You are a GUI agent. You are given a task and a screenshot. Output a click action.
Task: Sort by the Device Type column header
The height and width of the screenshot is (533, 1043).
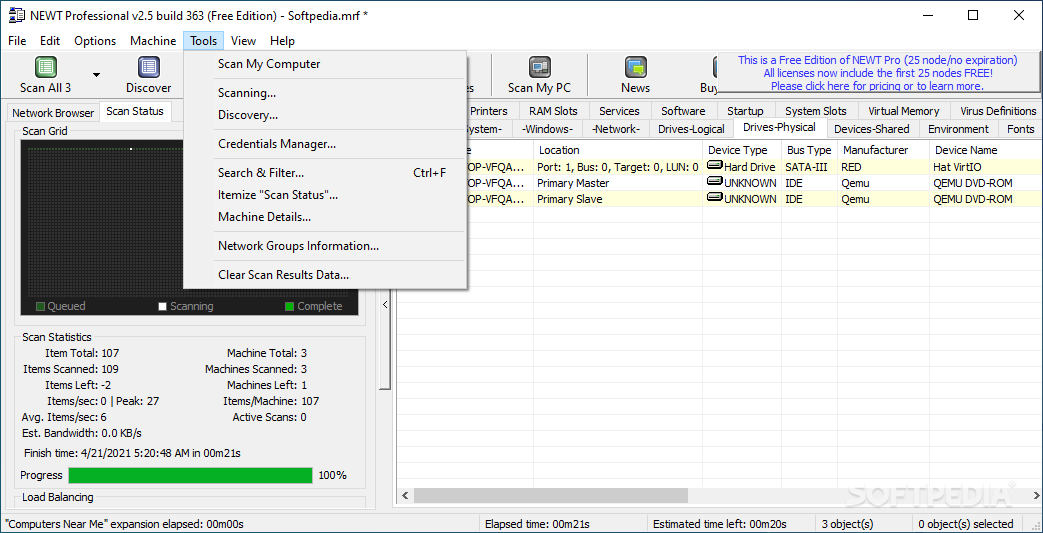742,150
